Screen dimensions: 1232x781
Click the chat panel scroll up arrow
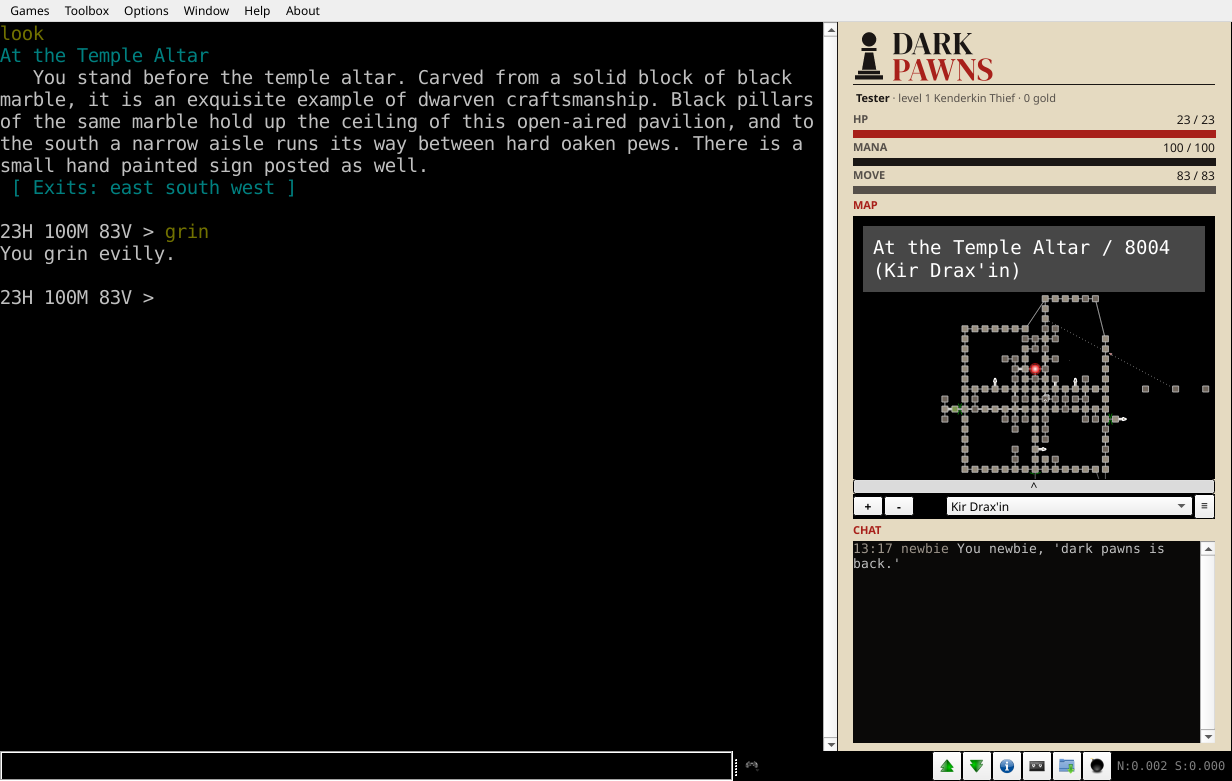[x=1208, y=549]
